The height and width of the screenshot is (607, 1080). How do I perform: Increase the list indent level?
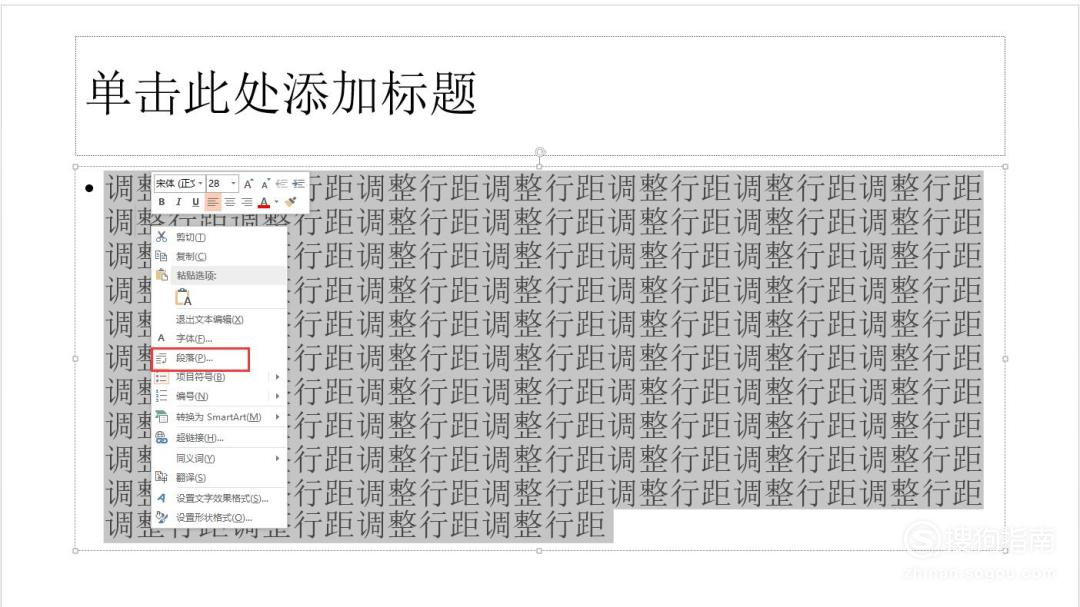click(298, 183)
